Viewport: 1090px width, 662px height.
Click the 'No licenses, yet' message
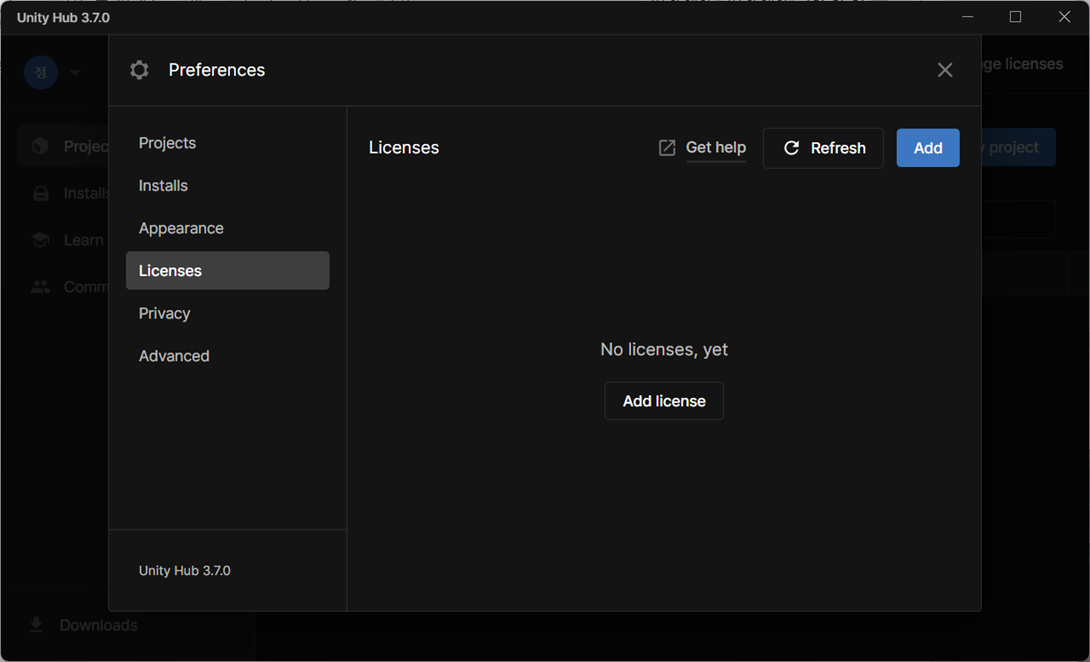(x=664, y=349)
